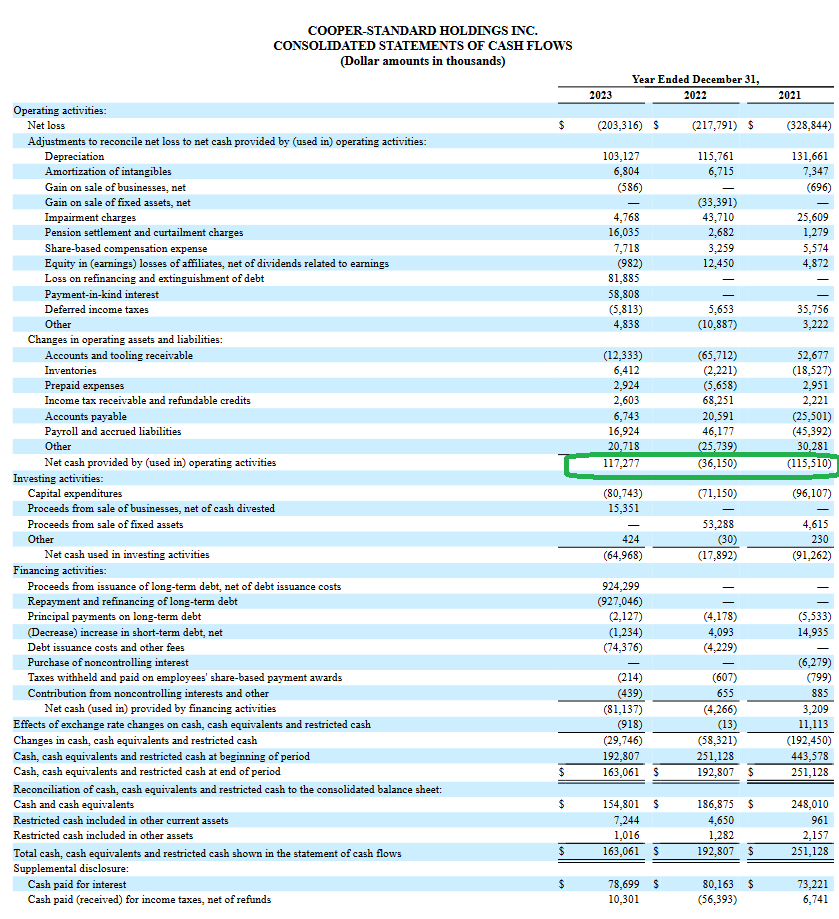This screenshot has width=839, height=919.
Task: Click the "COOPER-STANDARD HOLDINGS INC." title
Action: (x=422, y=30)
